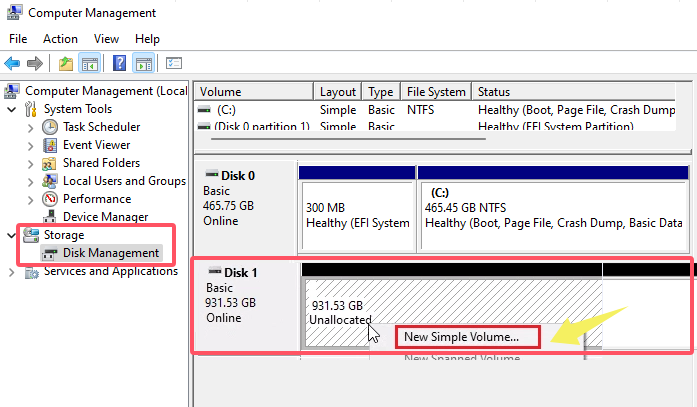Toggle the Show/Hide Action Pane icon
Viewport: 697px width, 407px height.
pyautogui.click(x=143, y=63)
